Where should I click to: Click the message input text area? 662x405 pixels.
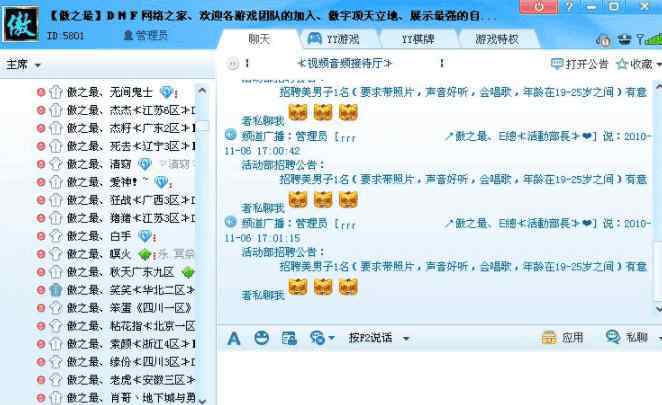point(439,378)
